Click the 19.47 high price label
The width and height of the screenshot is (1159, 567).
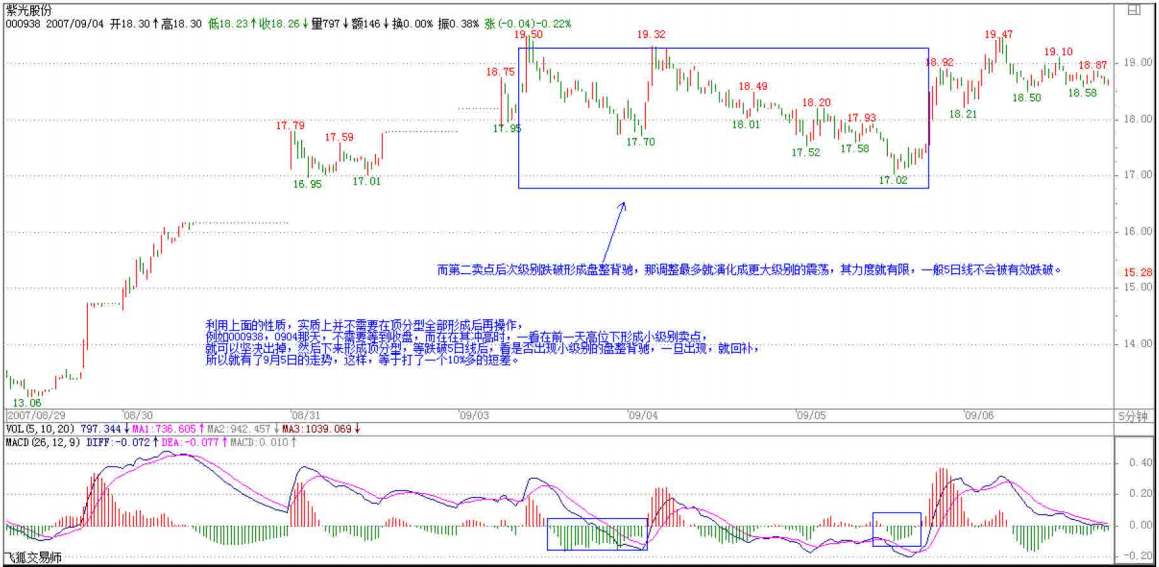[997, 34]
